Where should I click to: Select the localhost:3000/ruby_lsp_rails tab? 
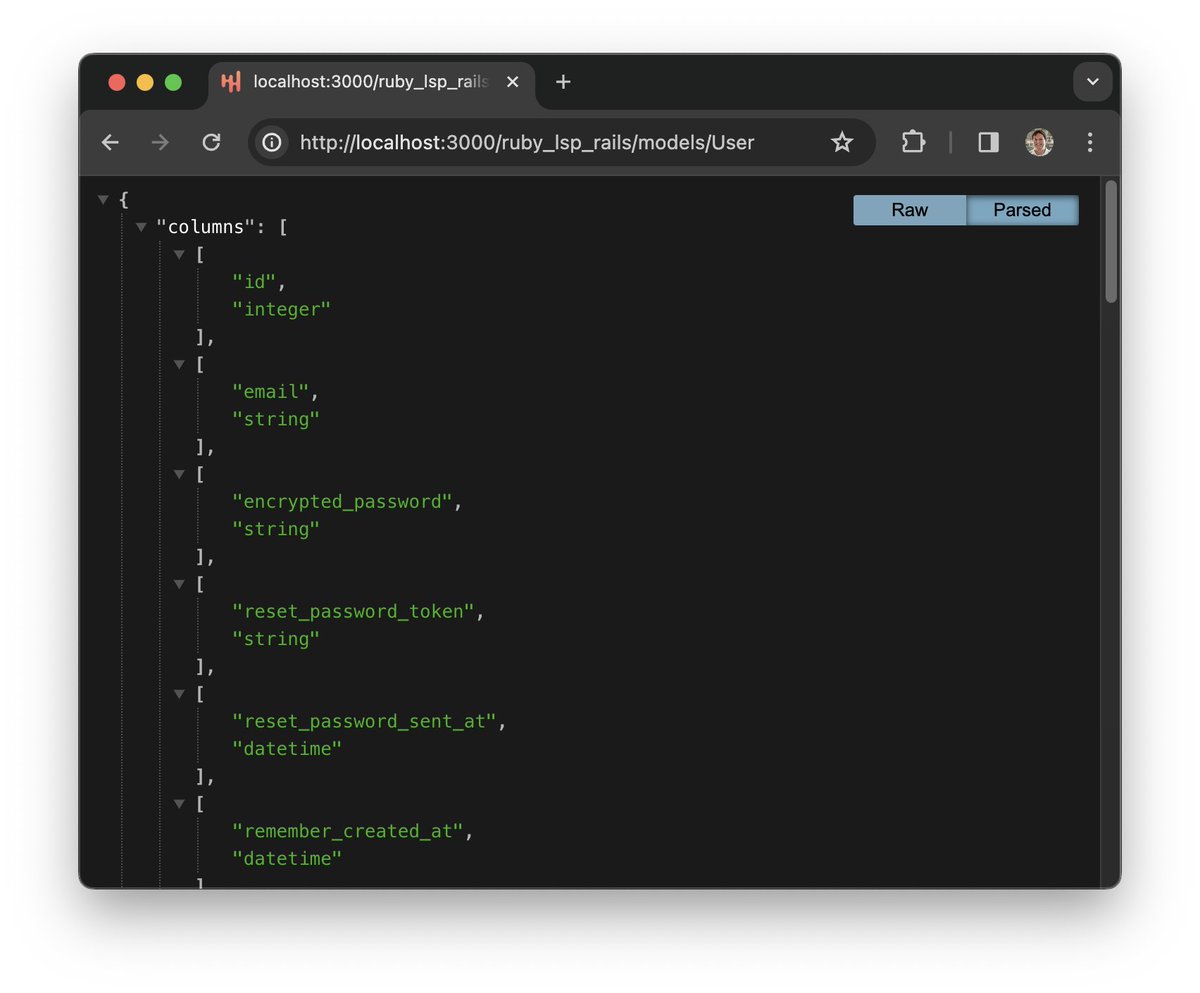coord(372,84)
